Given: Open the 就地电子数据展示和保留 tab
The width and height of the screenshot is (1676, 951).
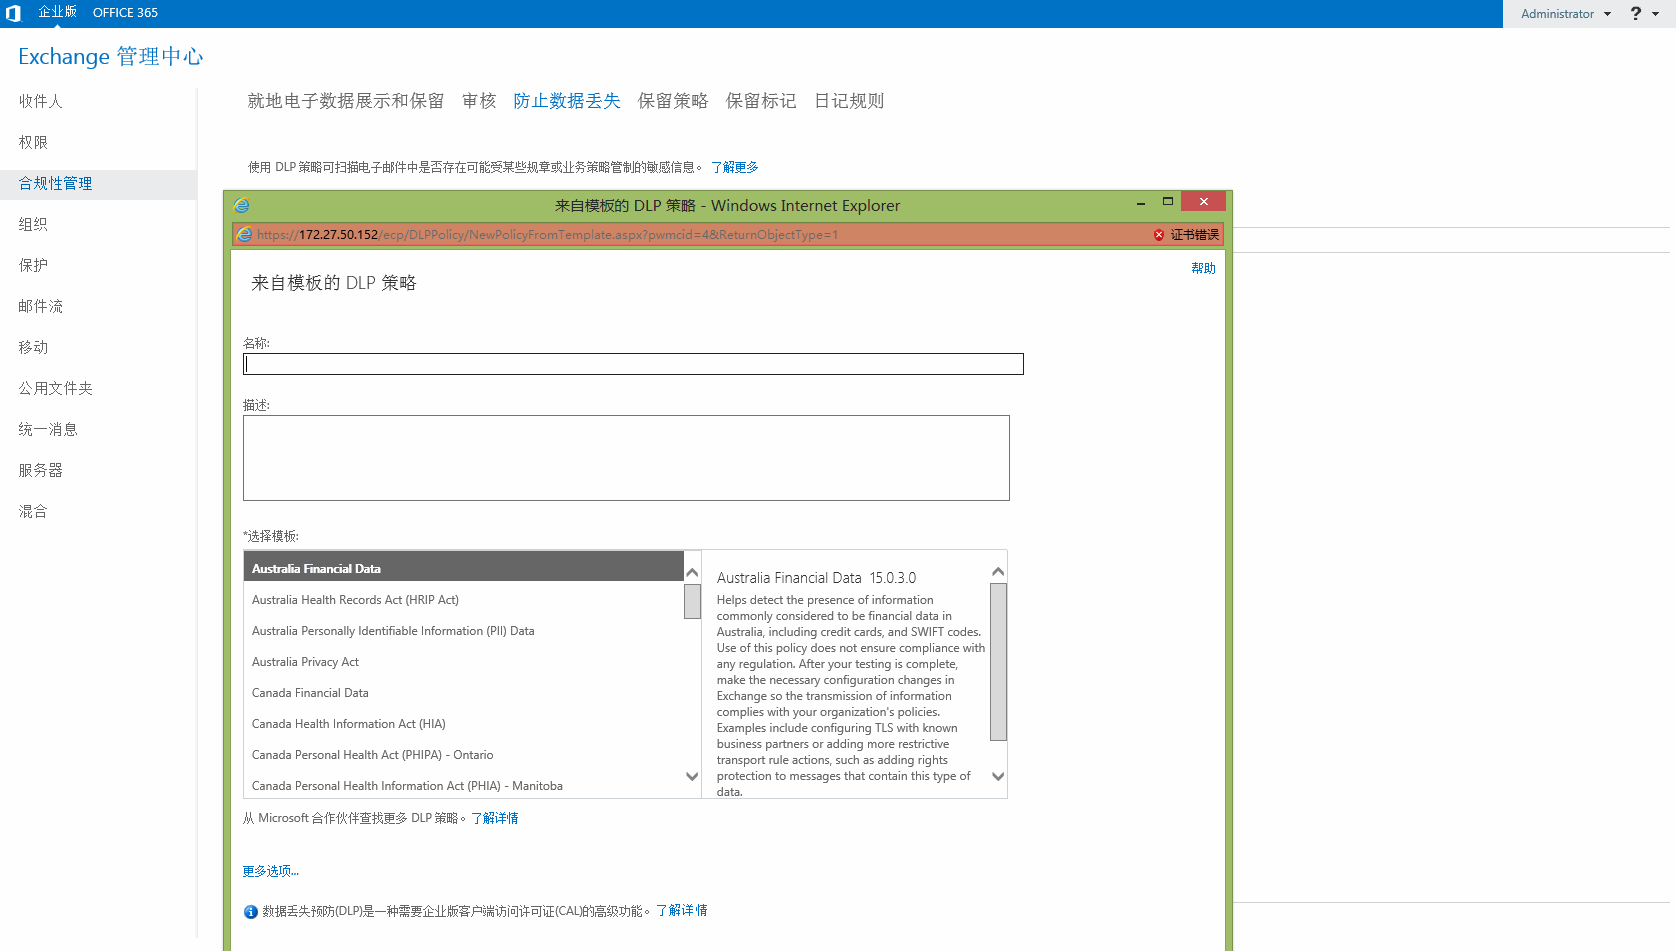Looking at the screenshot, I should coord(346,101).
